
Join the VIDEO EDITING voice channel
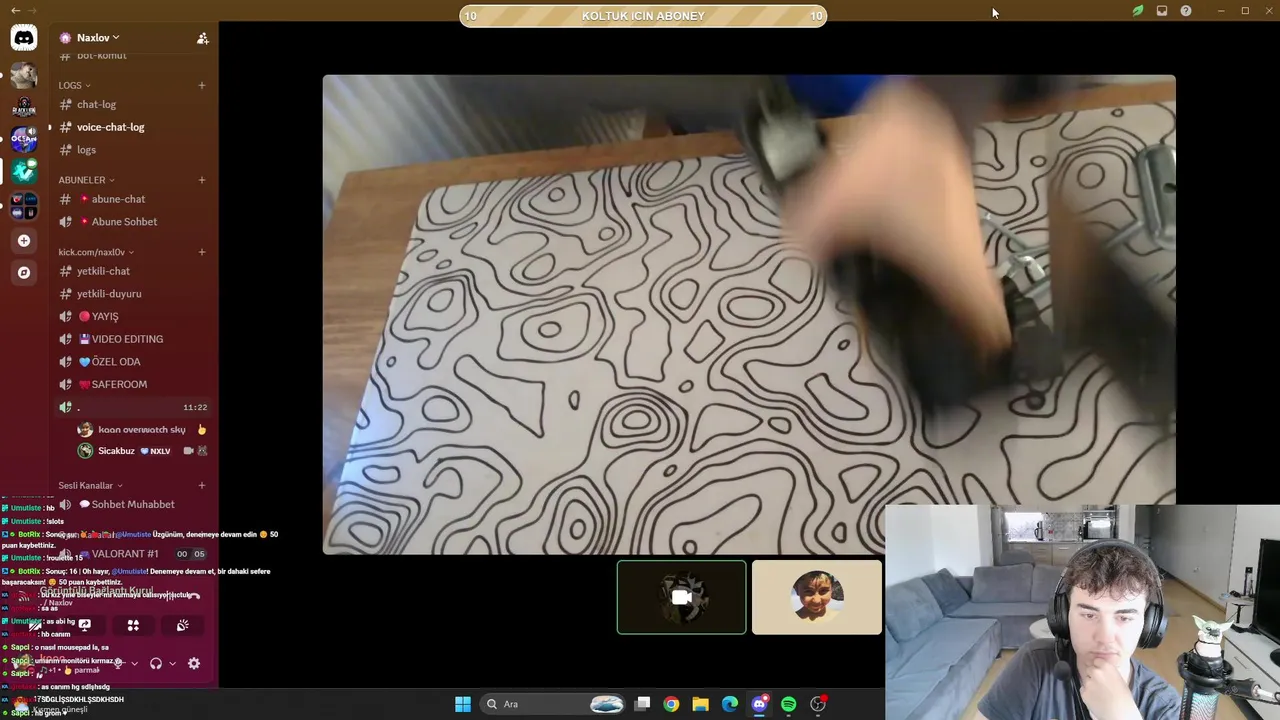click(132, 339)
